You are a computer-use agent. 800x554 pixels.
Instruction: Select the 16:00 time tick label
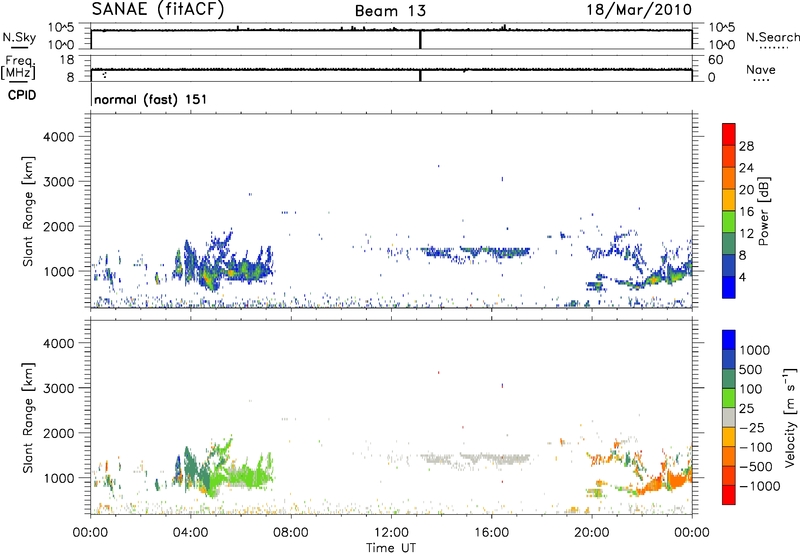coord(491,533)
